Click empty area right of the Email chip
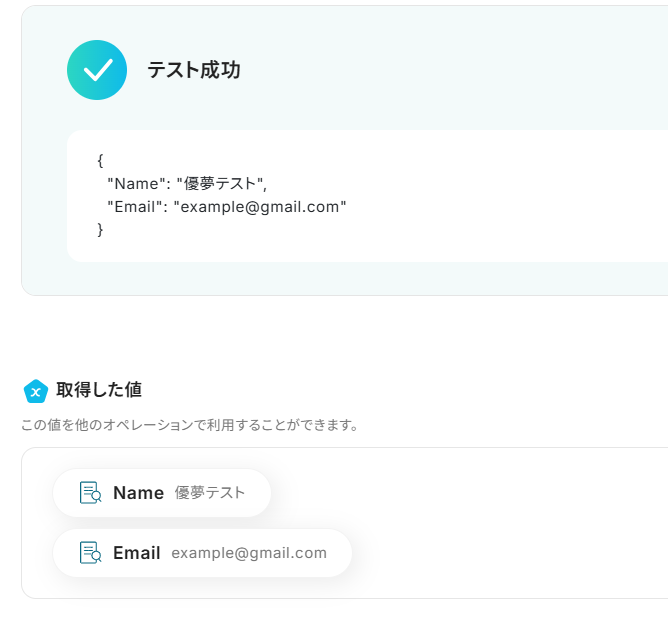 point(500,553)
